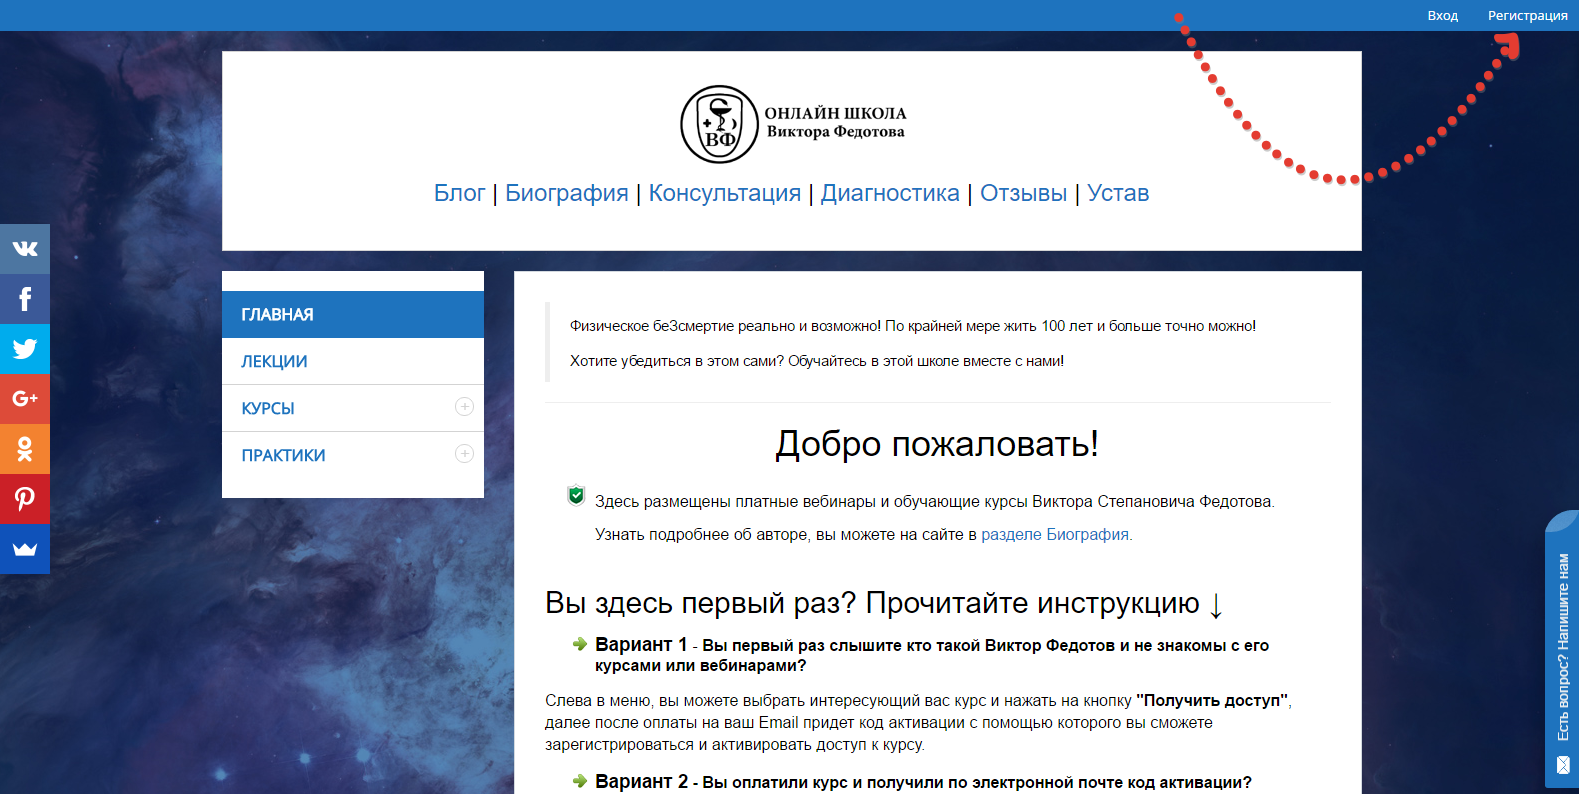Expand the КУРСЫ menu plus icon
This screenshot has height=794, width=1579.
pyautogui.click(x=464, y=406)
